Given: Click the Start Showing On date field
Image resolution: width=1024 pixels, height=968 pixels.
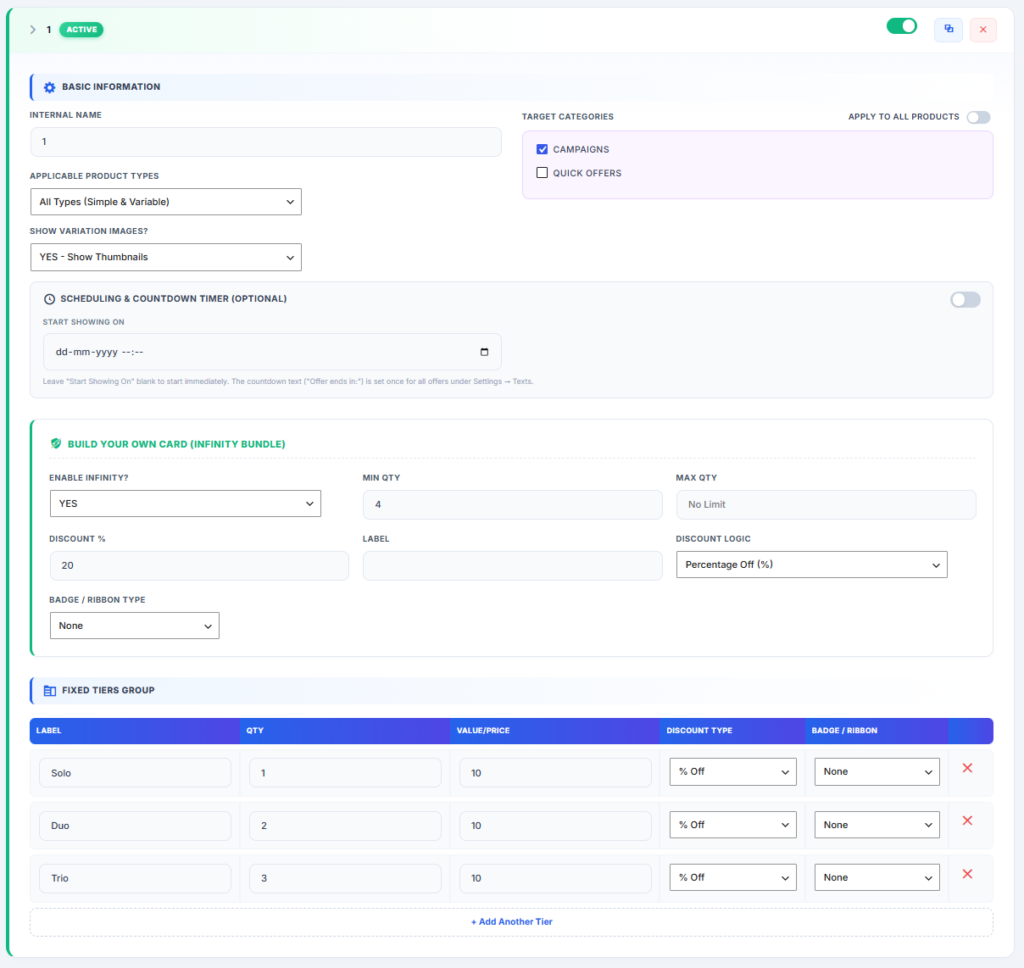Looking at the screenshot, I should (272, 352).
